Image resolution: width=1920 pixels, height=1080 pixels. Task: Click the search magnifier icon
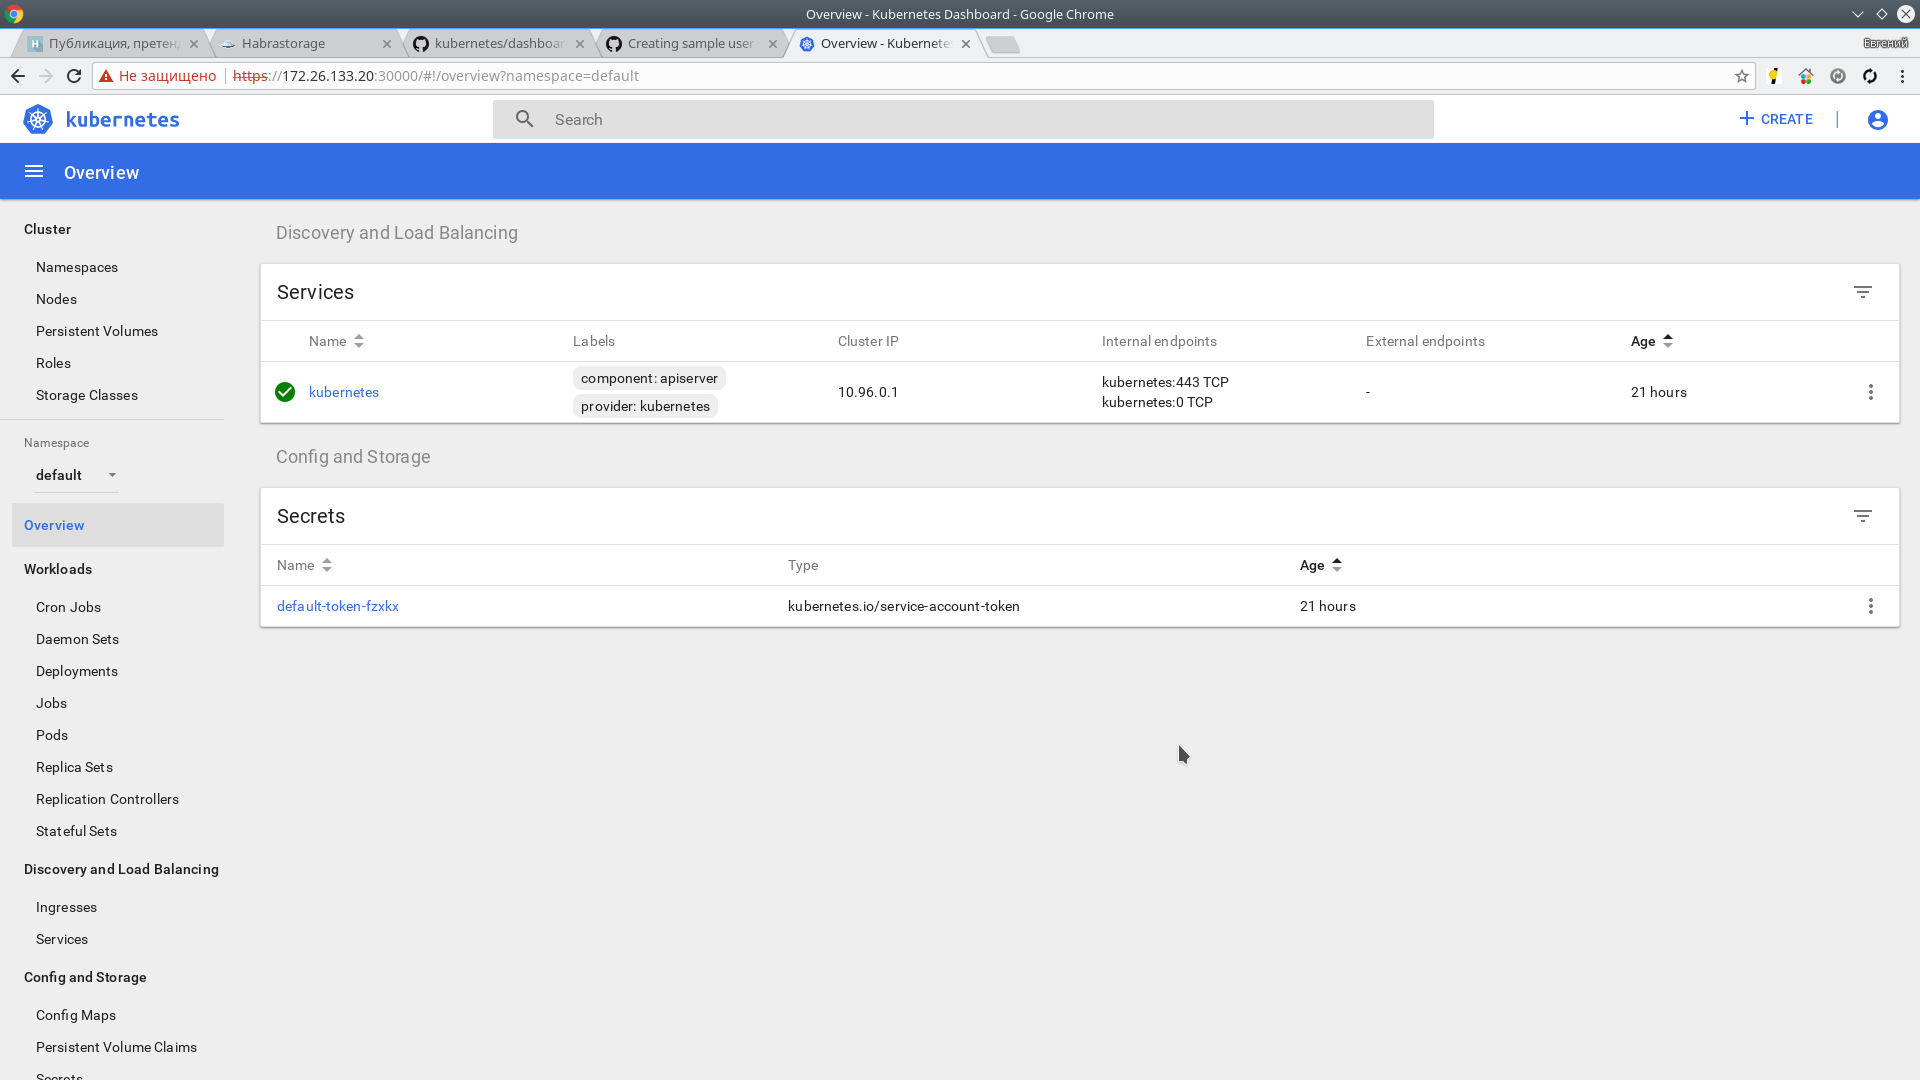coord(524,119)
